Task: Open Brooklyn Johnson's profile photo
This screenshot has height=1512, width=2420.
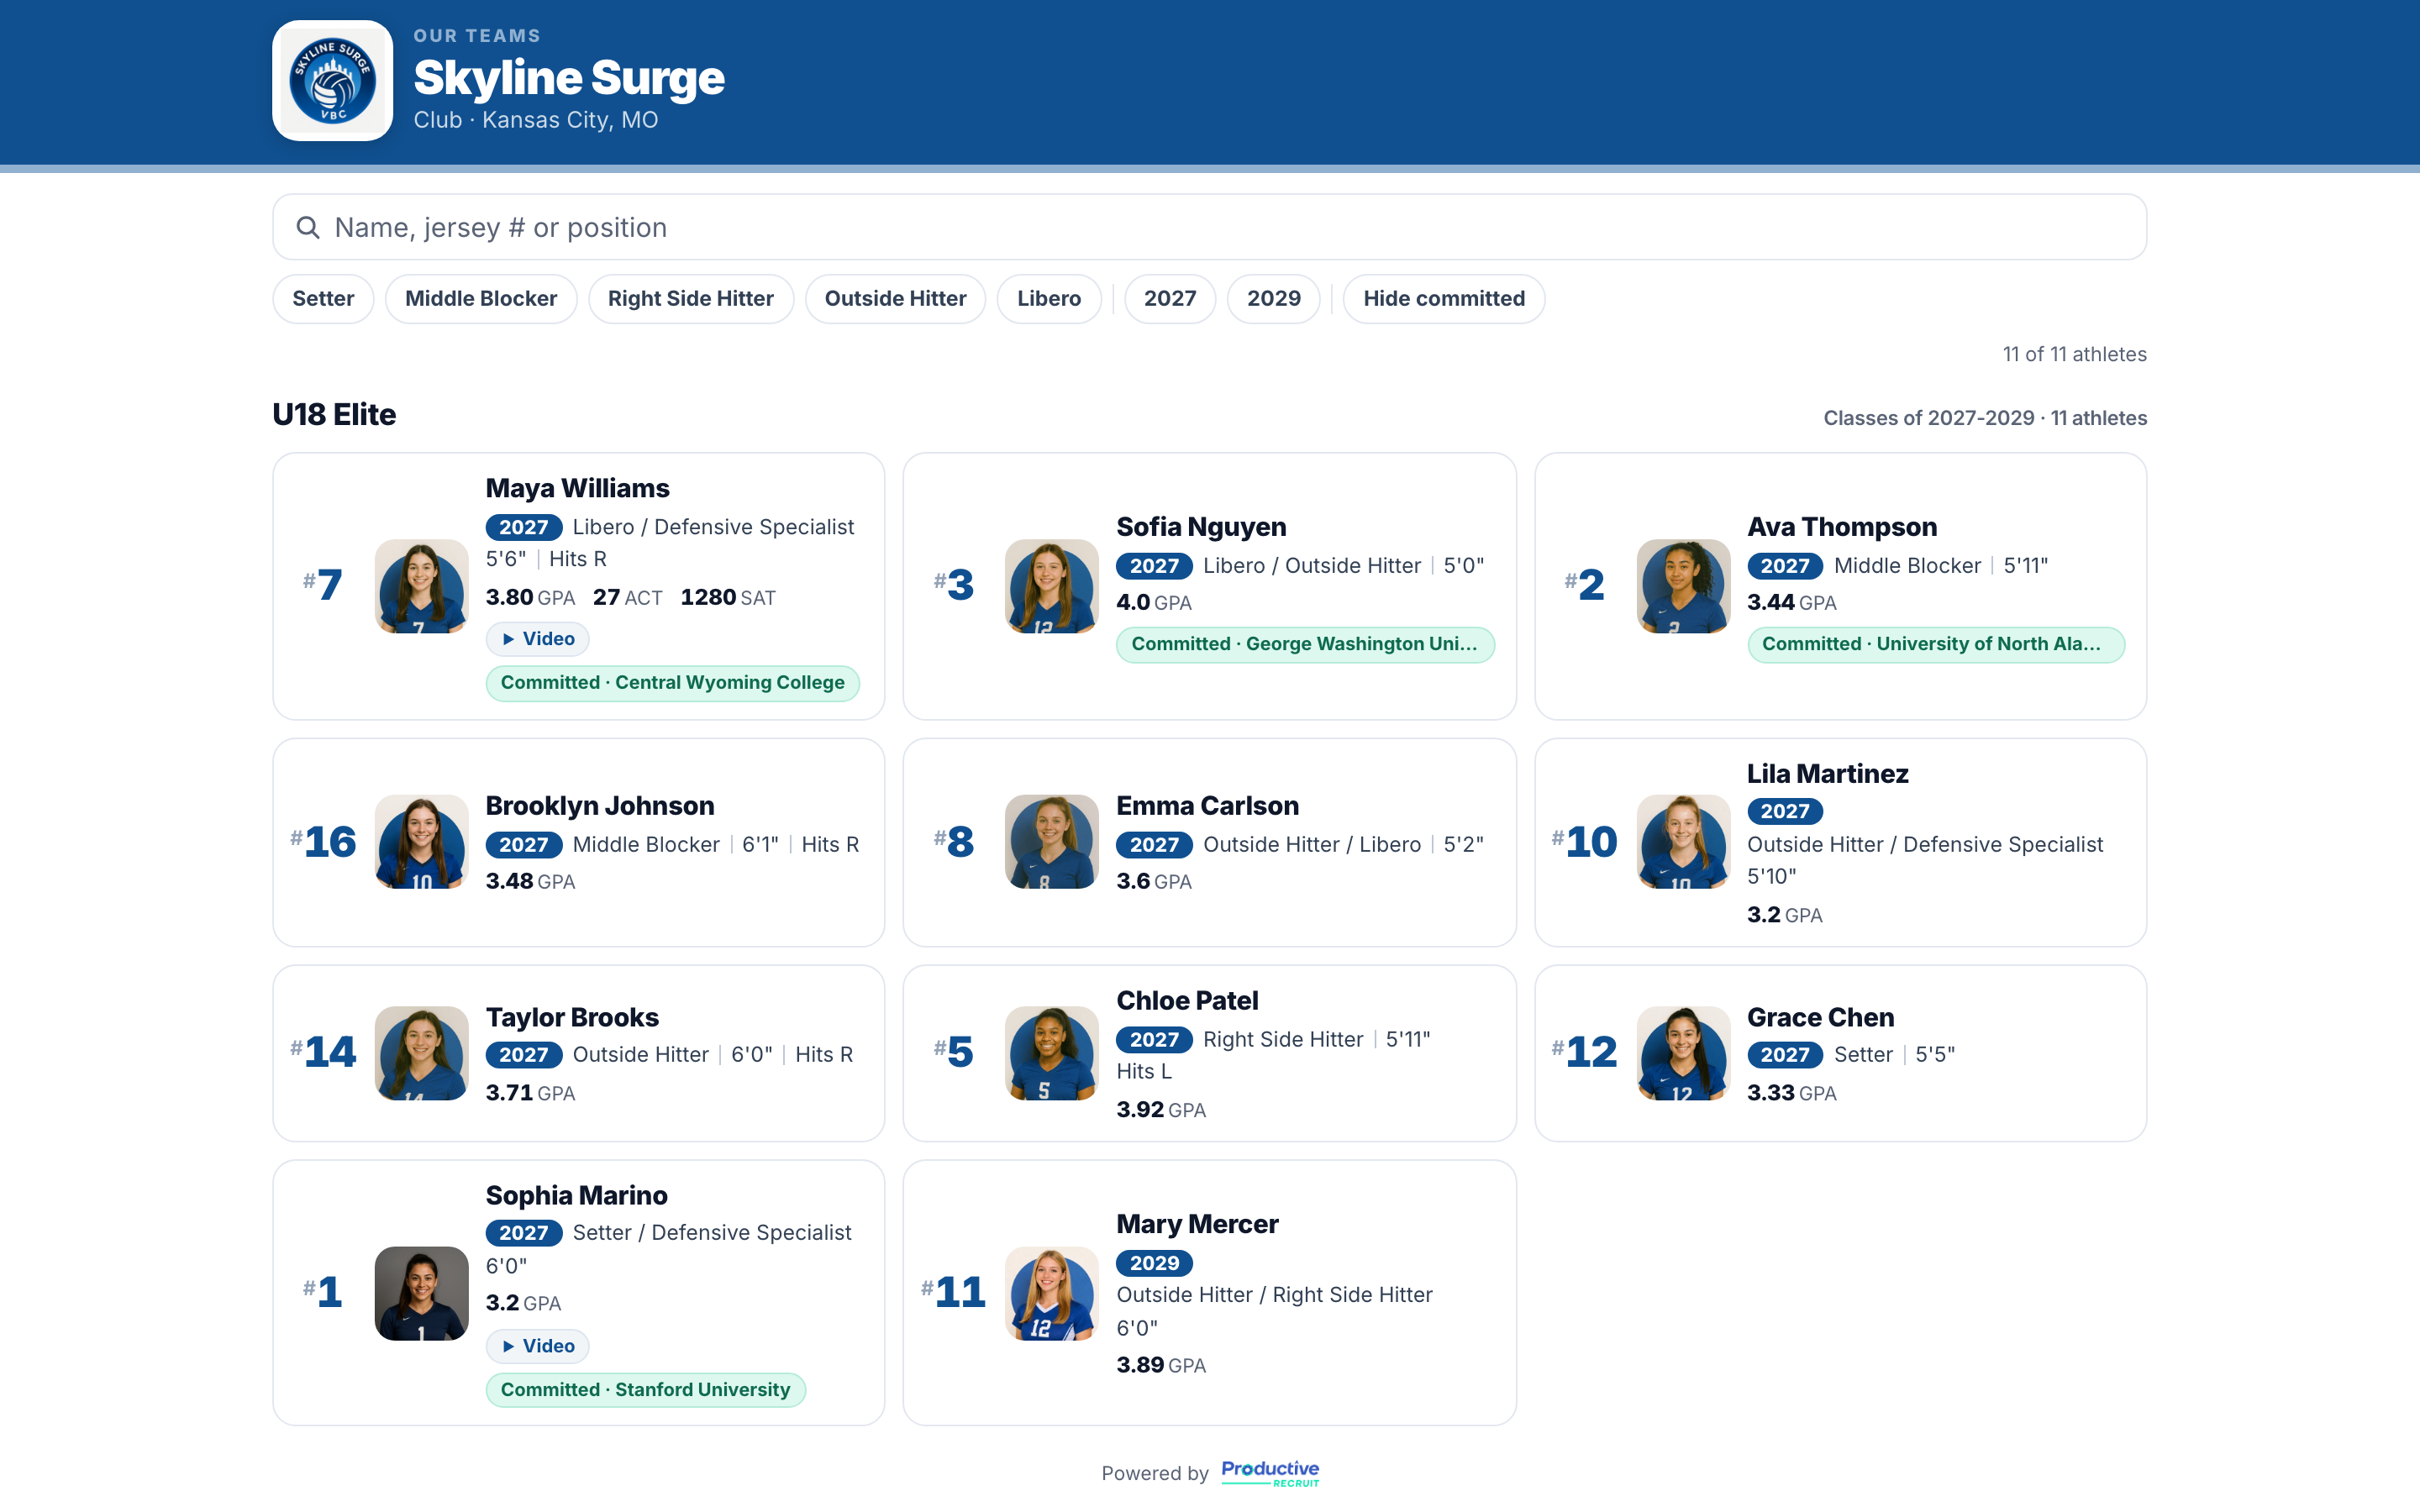Action: coord(421,842)
